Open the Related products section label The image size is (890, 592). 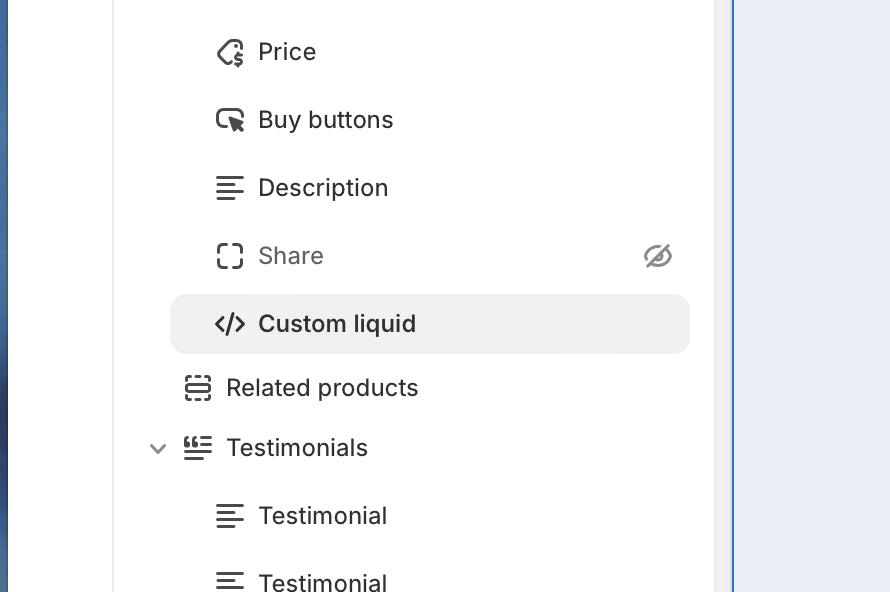click(322, 388)
